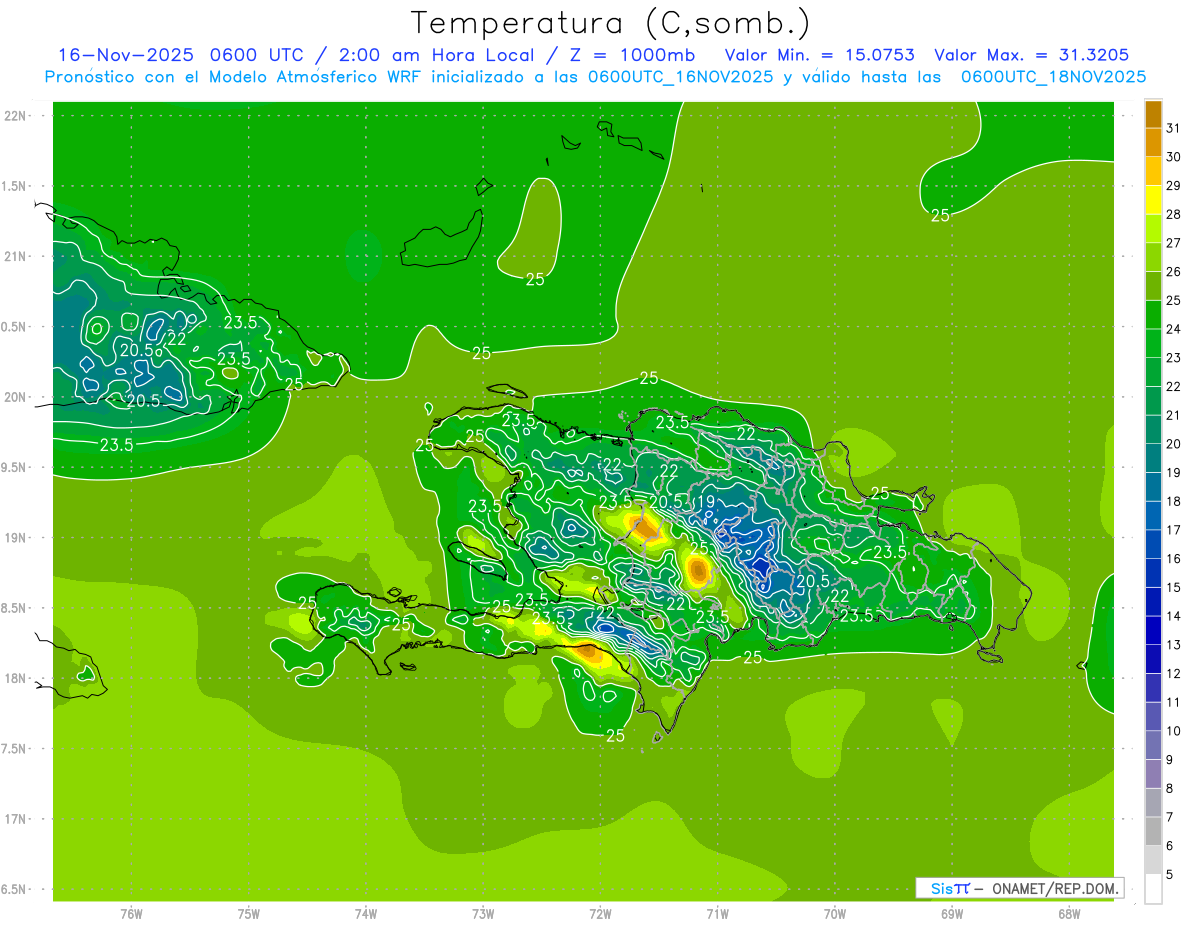This screenshot has width=1200, height=927.
Task: Click the "74W" longitude axis label
Action: pos(366,914)
